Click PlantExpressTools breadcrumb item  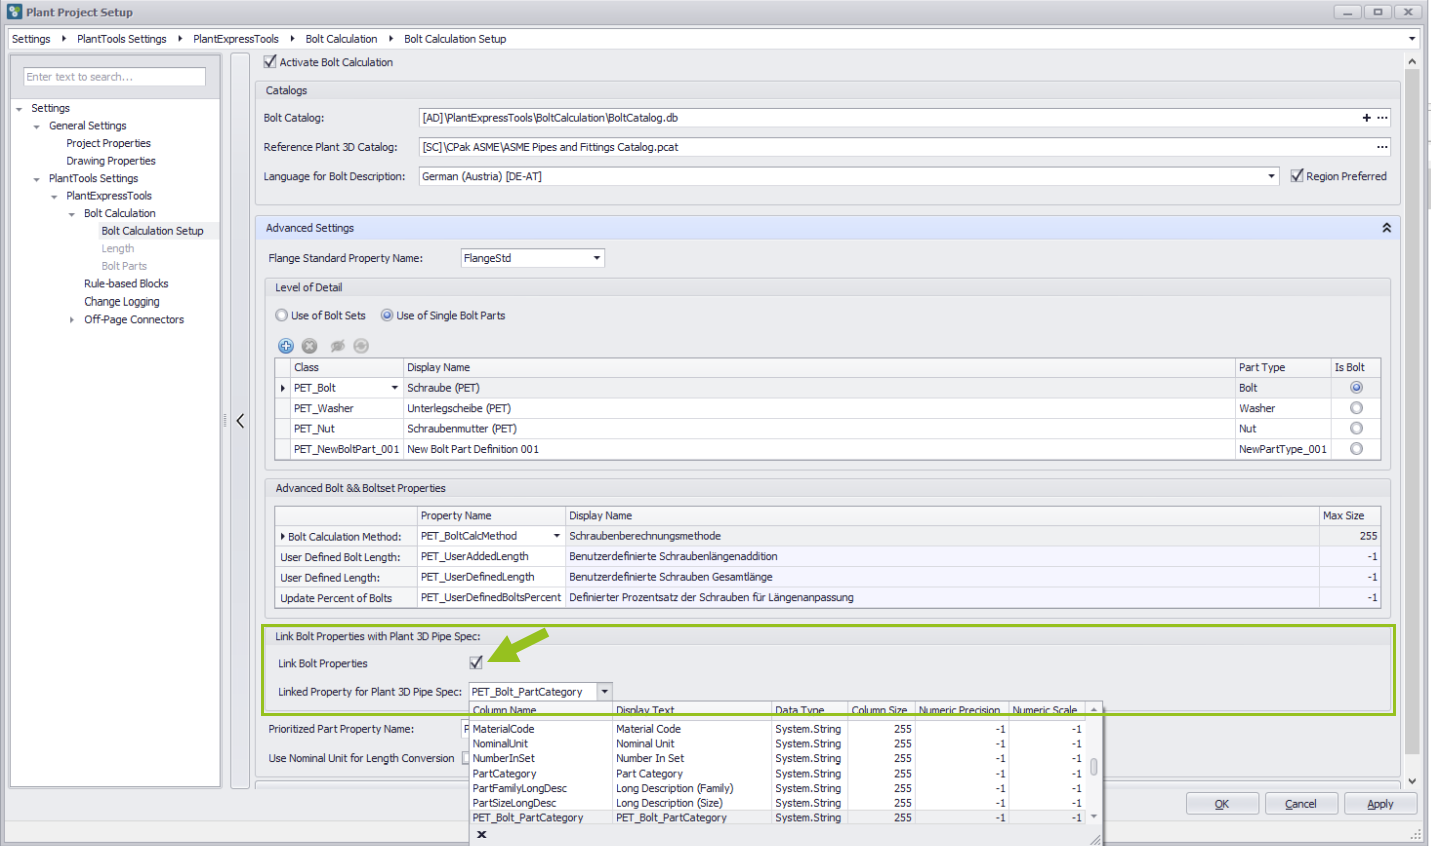coord(236,39)
